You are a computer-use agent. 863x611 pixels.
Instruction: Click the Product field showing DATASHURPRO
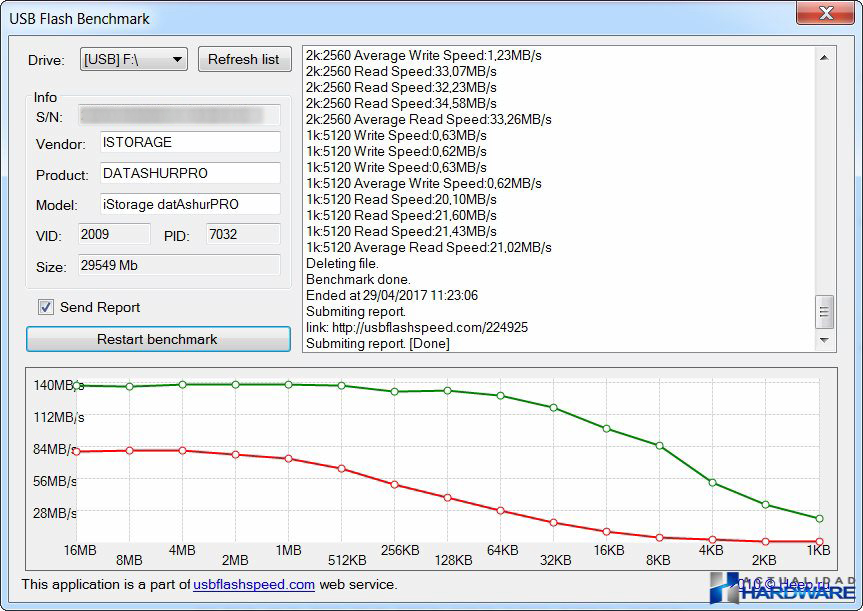pyautogui.click(x=190, y=173)
